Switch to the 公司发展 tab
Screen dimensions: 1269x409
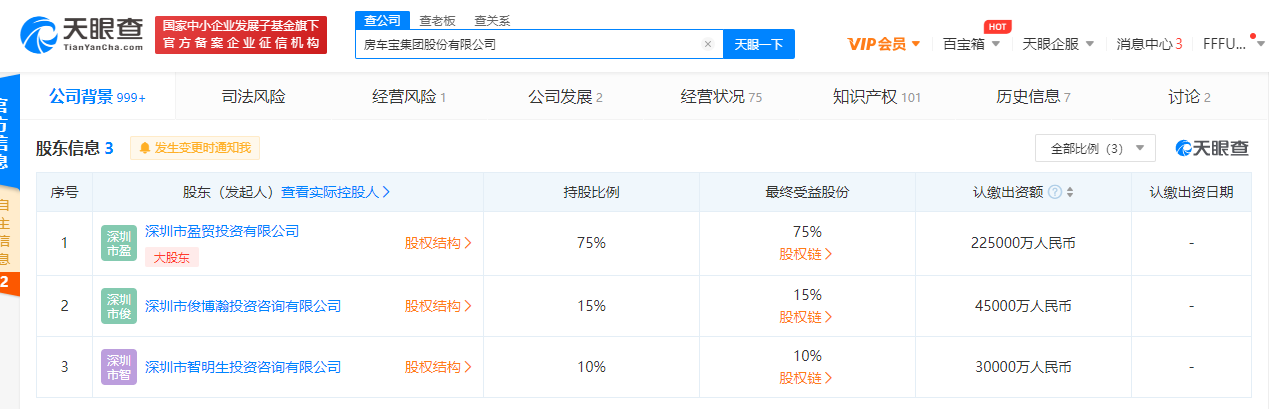click(565, 97)
